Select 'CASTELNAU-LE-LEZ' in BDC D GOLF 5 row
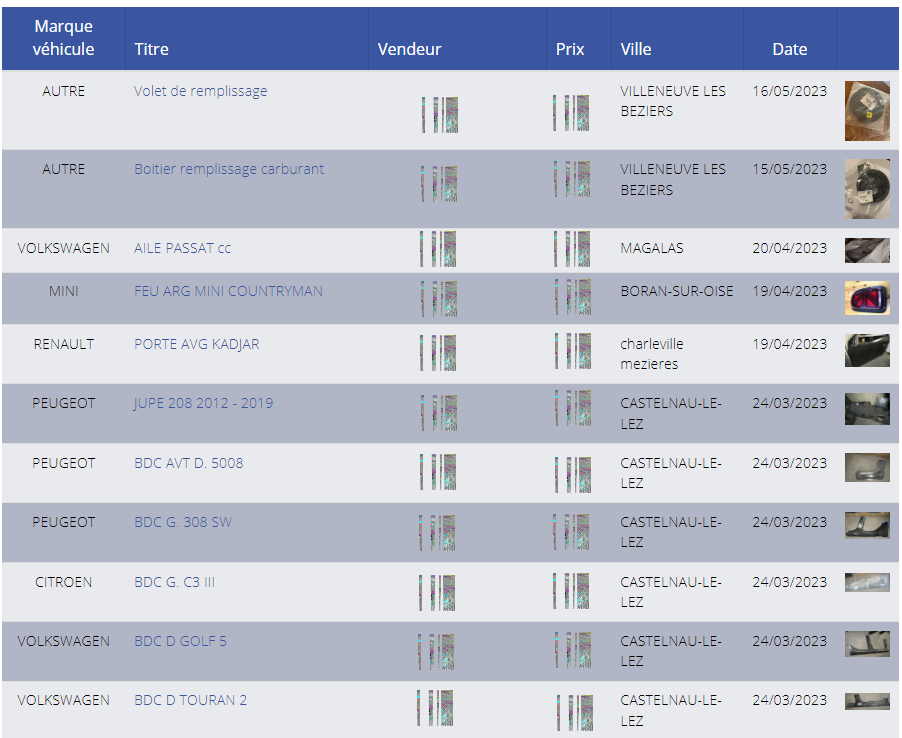902x738 pixels. point(671,651)
